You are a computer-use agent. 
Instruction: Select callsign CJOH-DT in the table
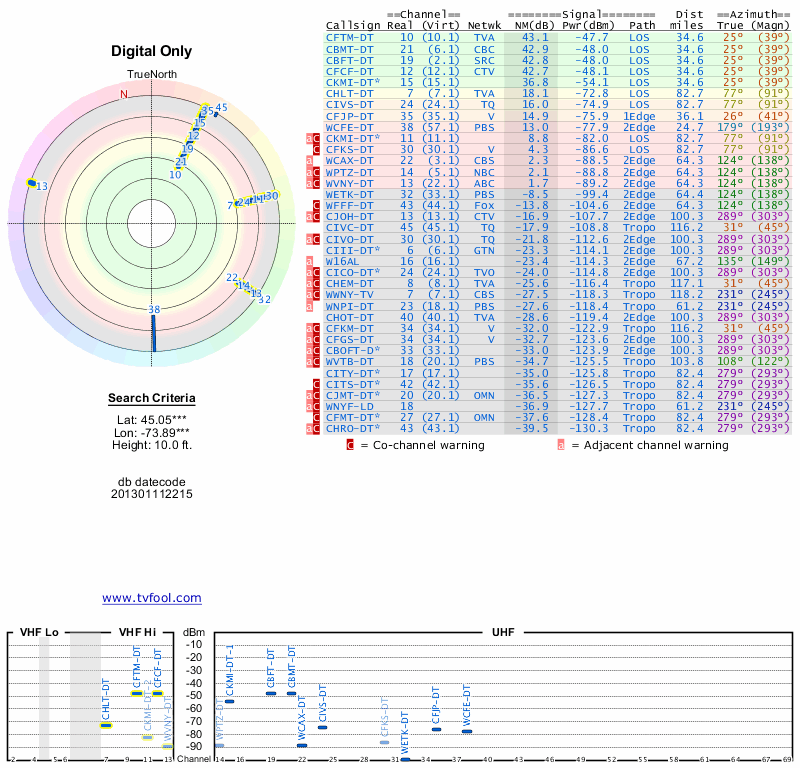point(349,216)
